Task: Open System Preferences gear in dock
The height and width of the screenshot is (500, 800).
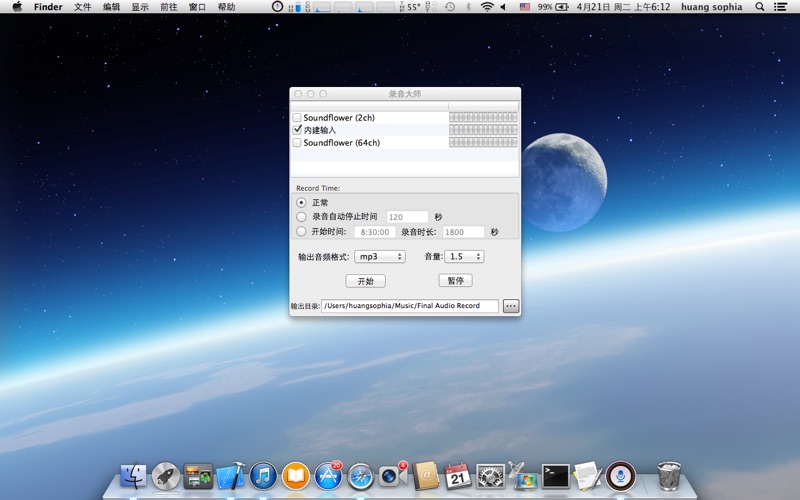Action: (x=490, y=476)
